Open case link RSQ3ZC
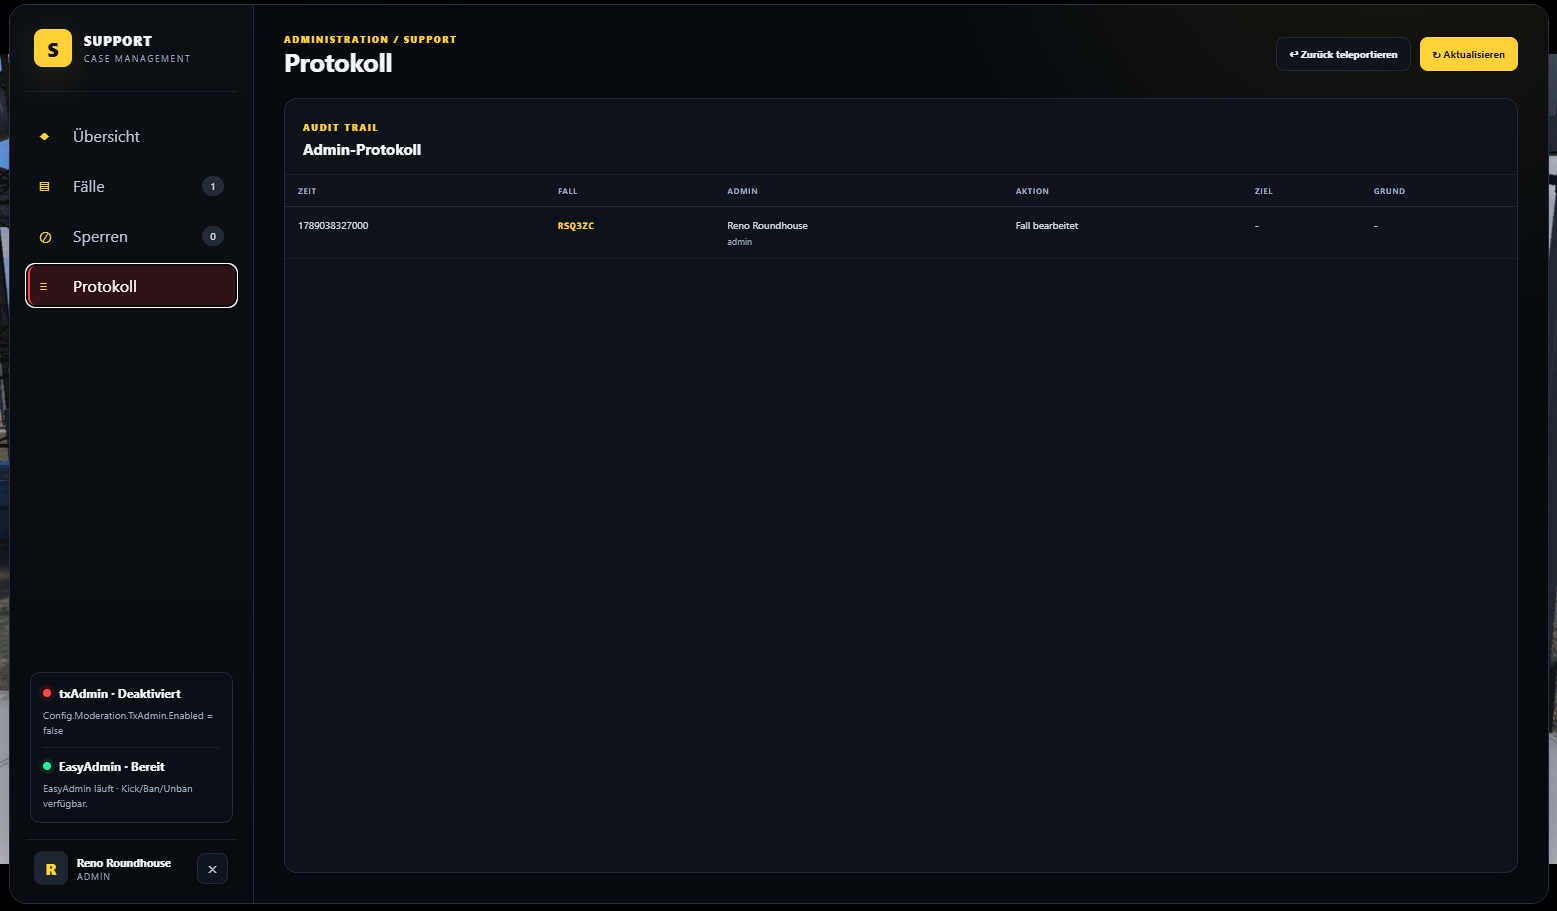 click(x=576, y=226)
